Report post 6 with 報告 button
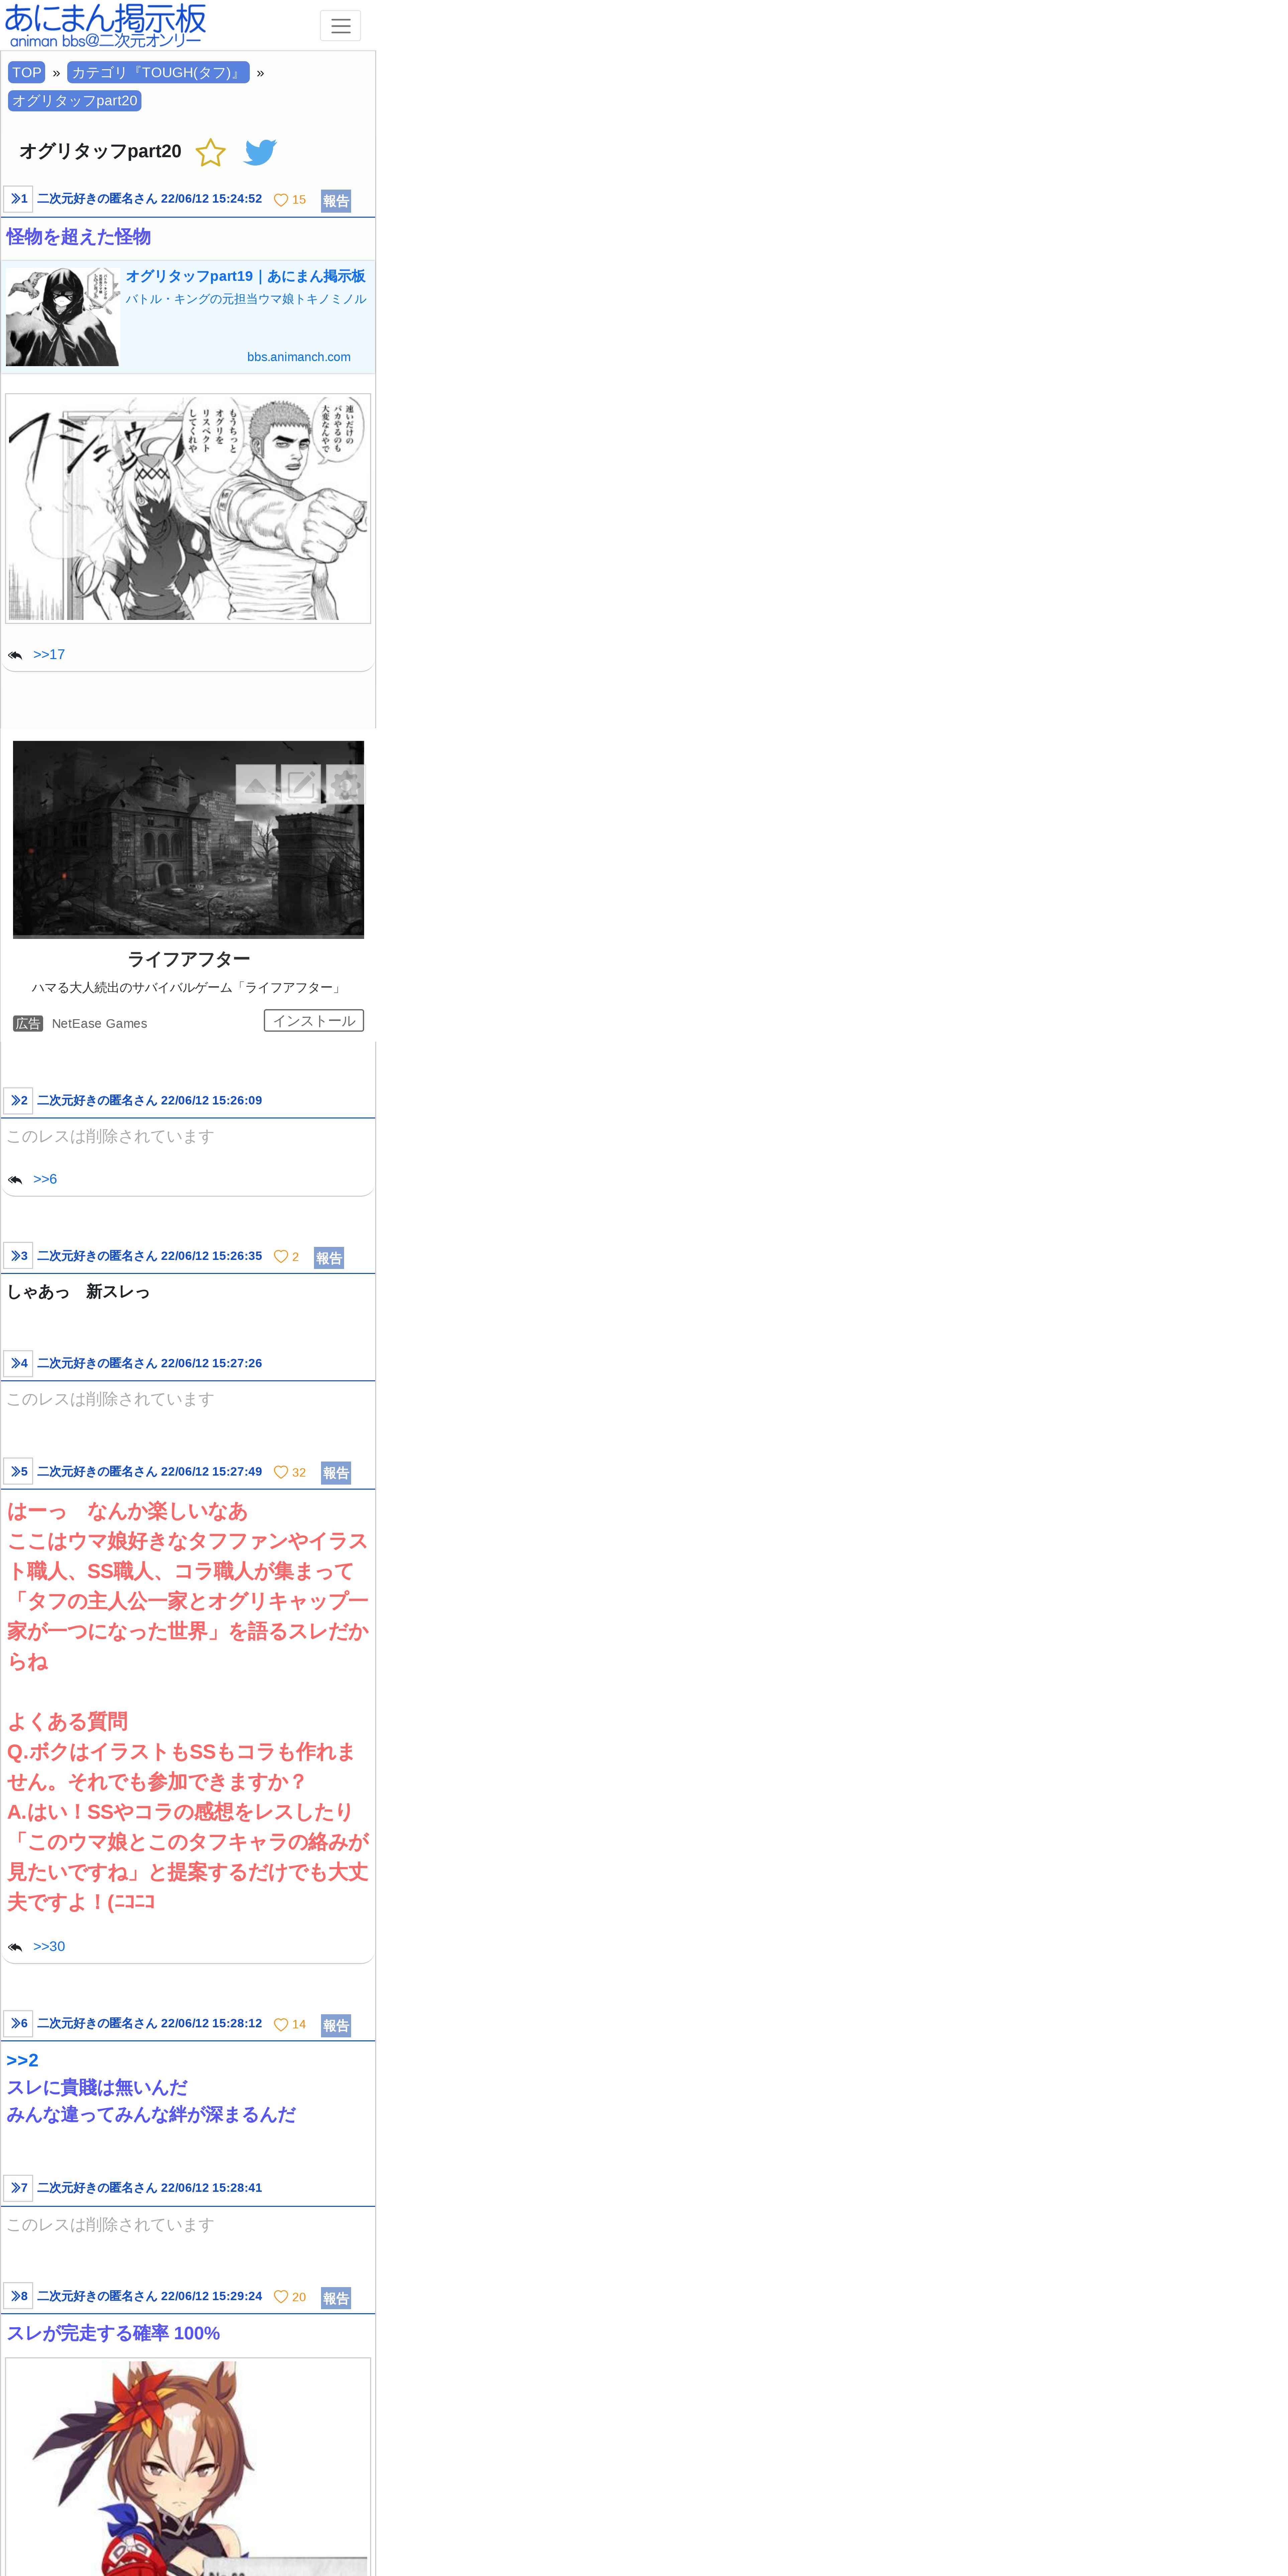This screenshot has height=2576, width=1288. coord(336,2026)
